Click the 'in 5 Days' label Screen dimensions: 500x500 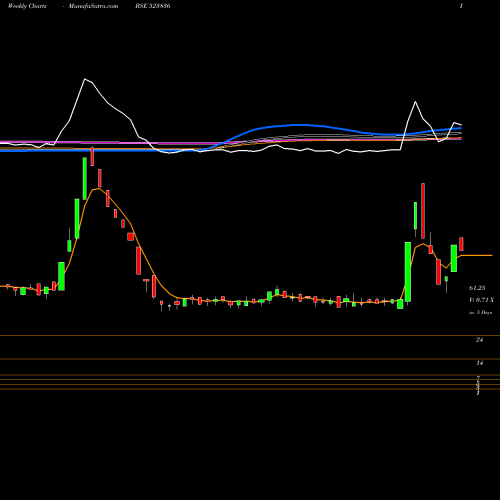pos(480,313)
